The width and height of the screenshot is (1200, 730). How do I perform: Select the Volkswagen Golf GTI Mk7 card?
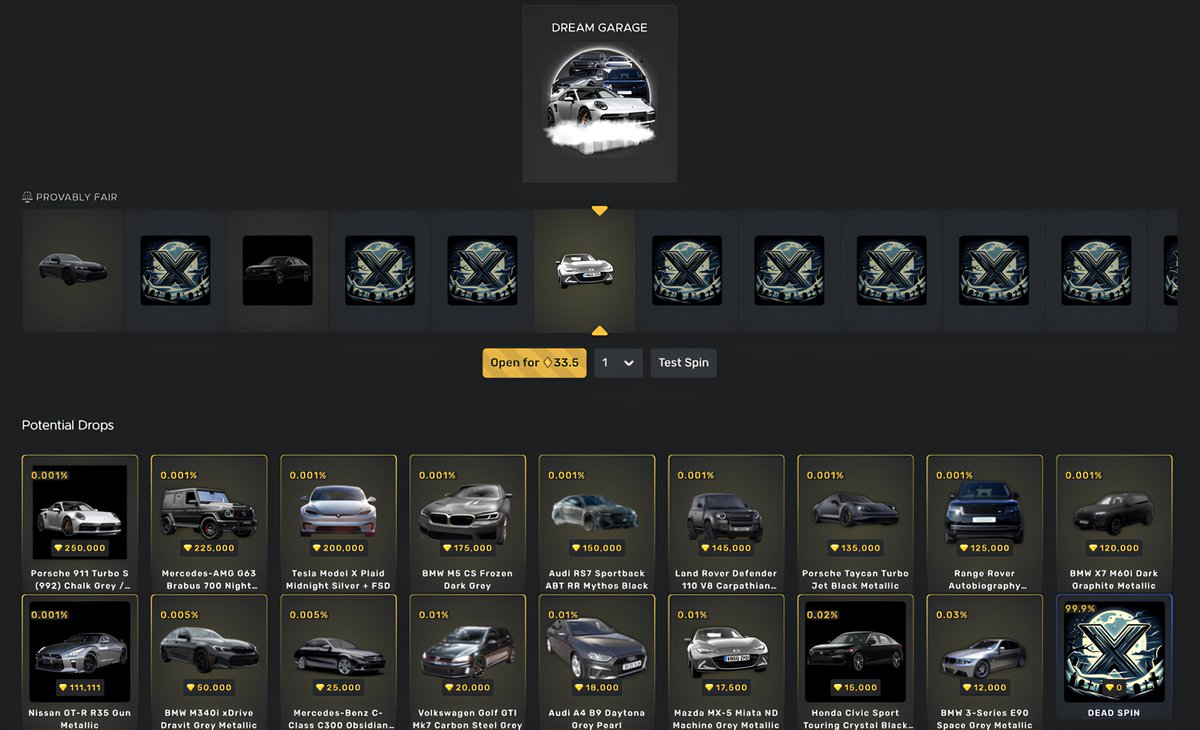[468, 662]
